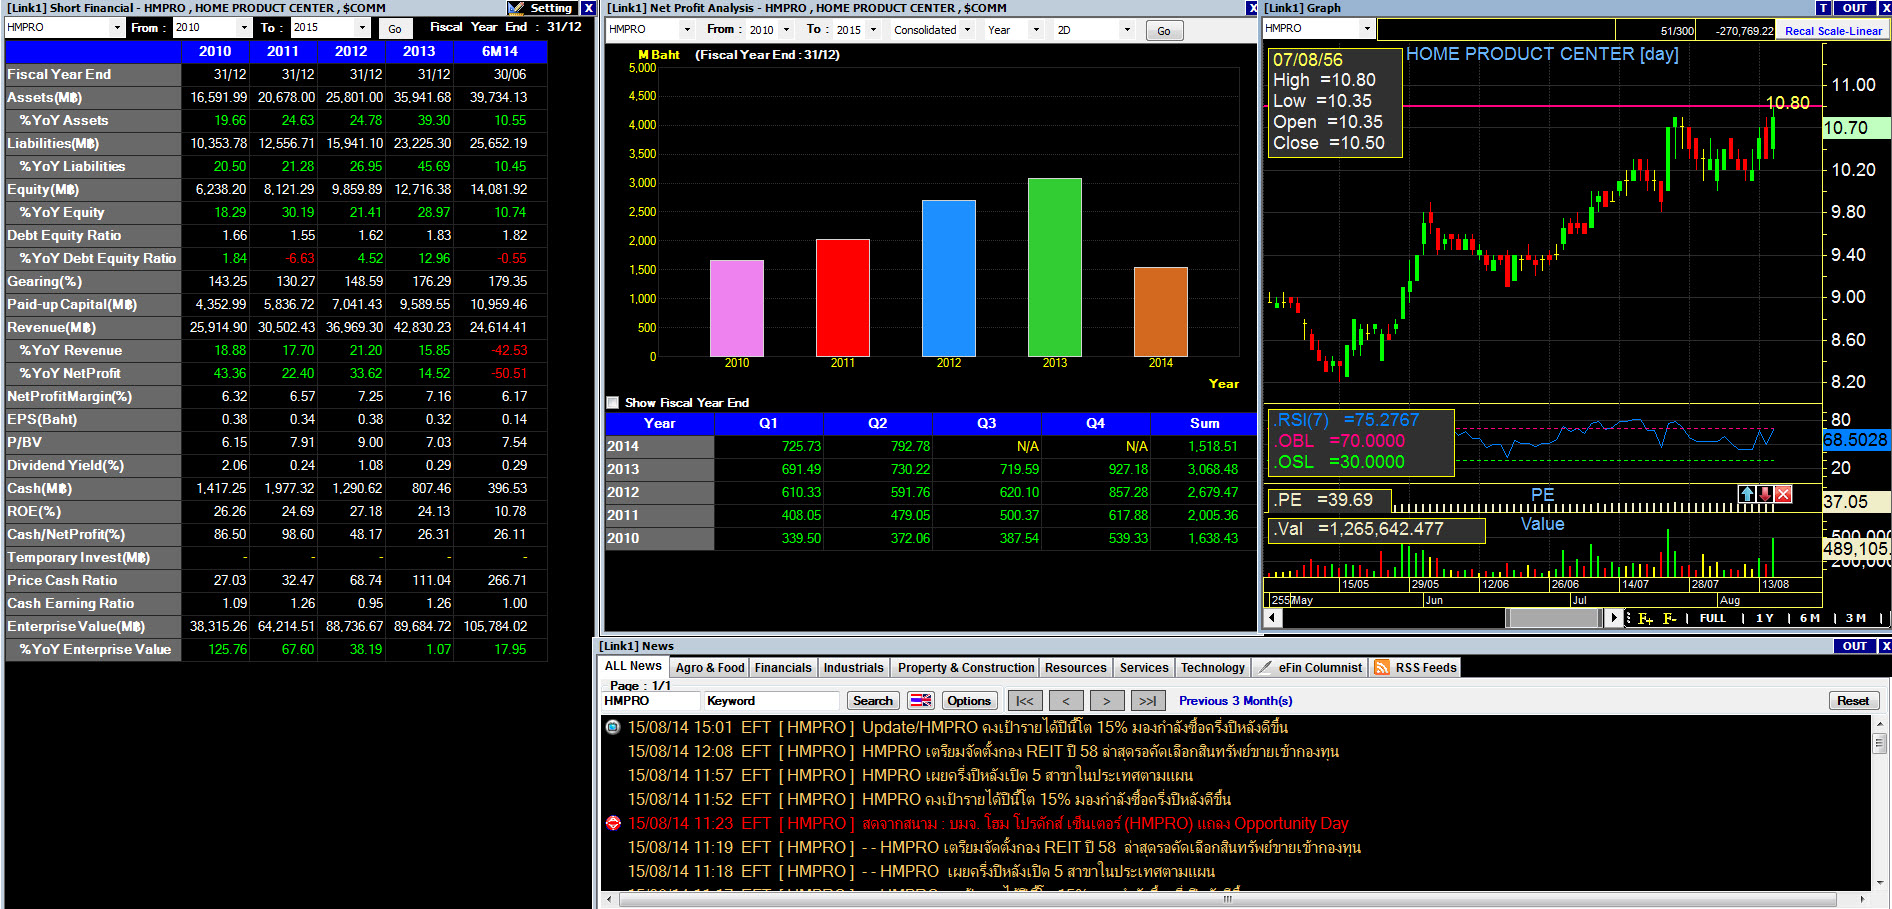Select the ALL News tab
This screenshot has height=909, width=1892.
(x=633, y=667)
